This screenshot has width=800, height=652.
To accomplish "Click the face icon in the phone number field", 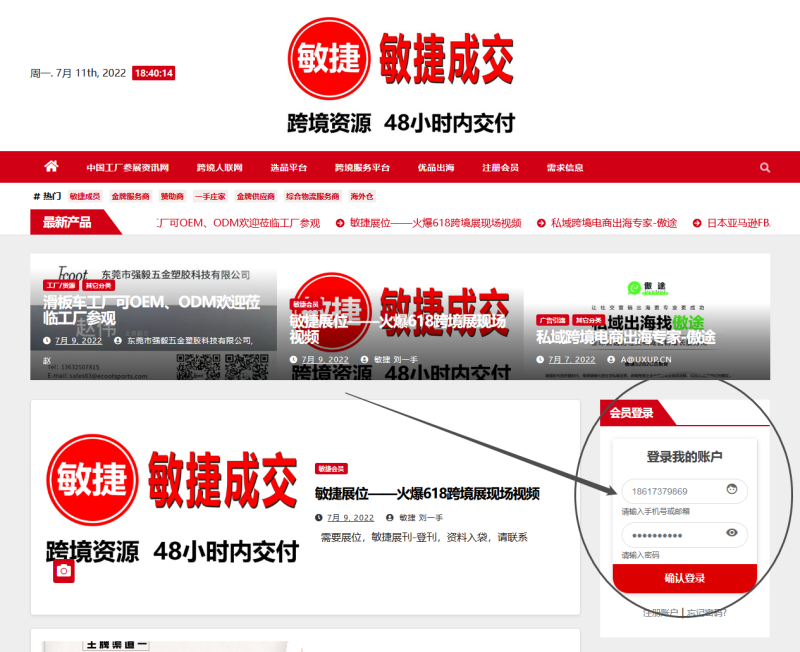I will pyautogui.click(x=732, y=489).
